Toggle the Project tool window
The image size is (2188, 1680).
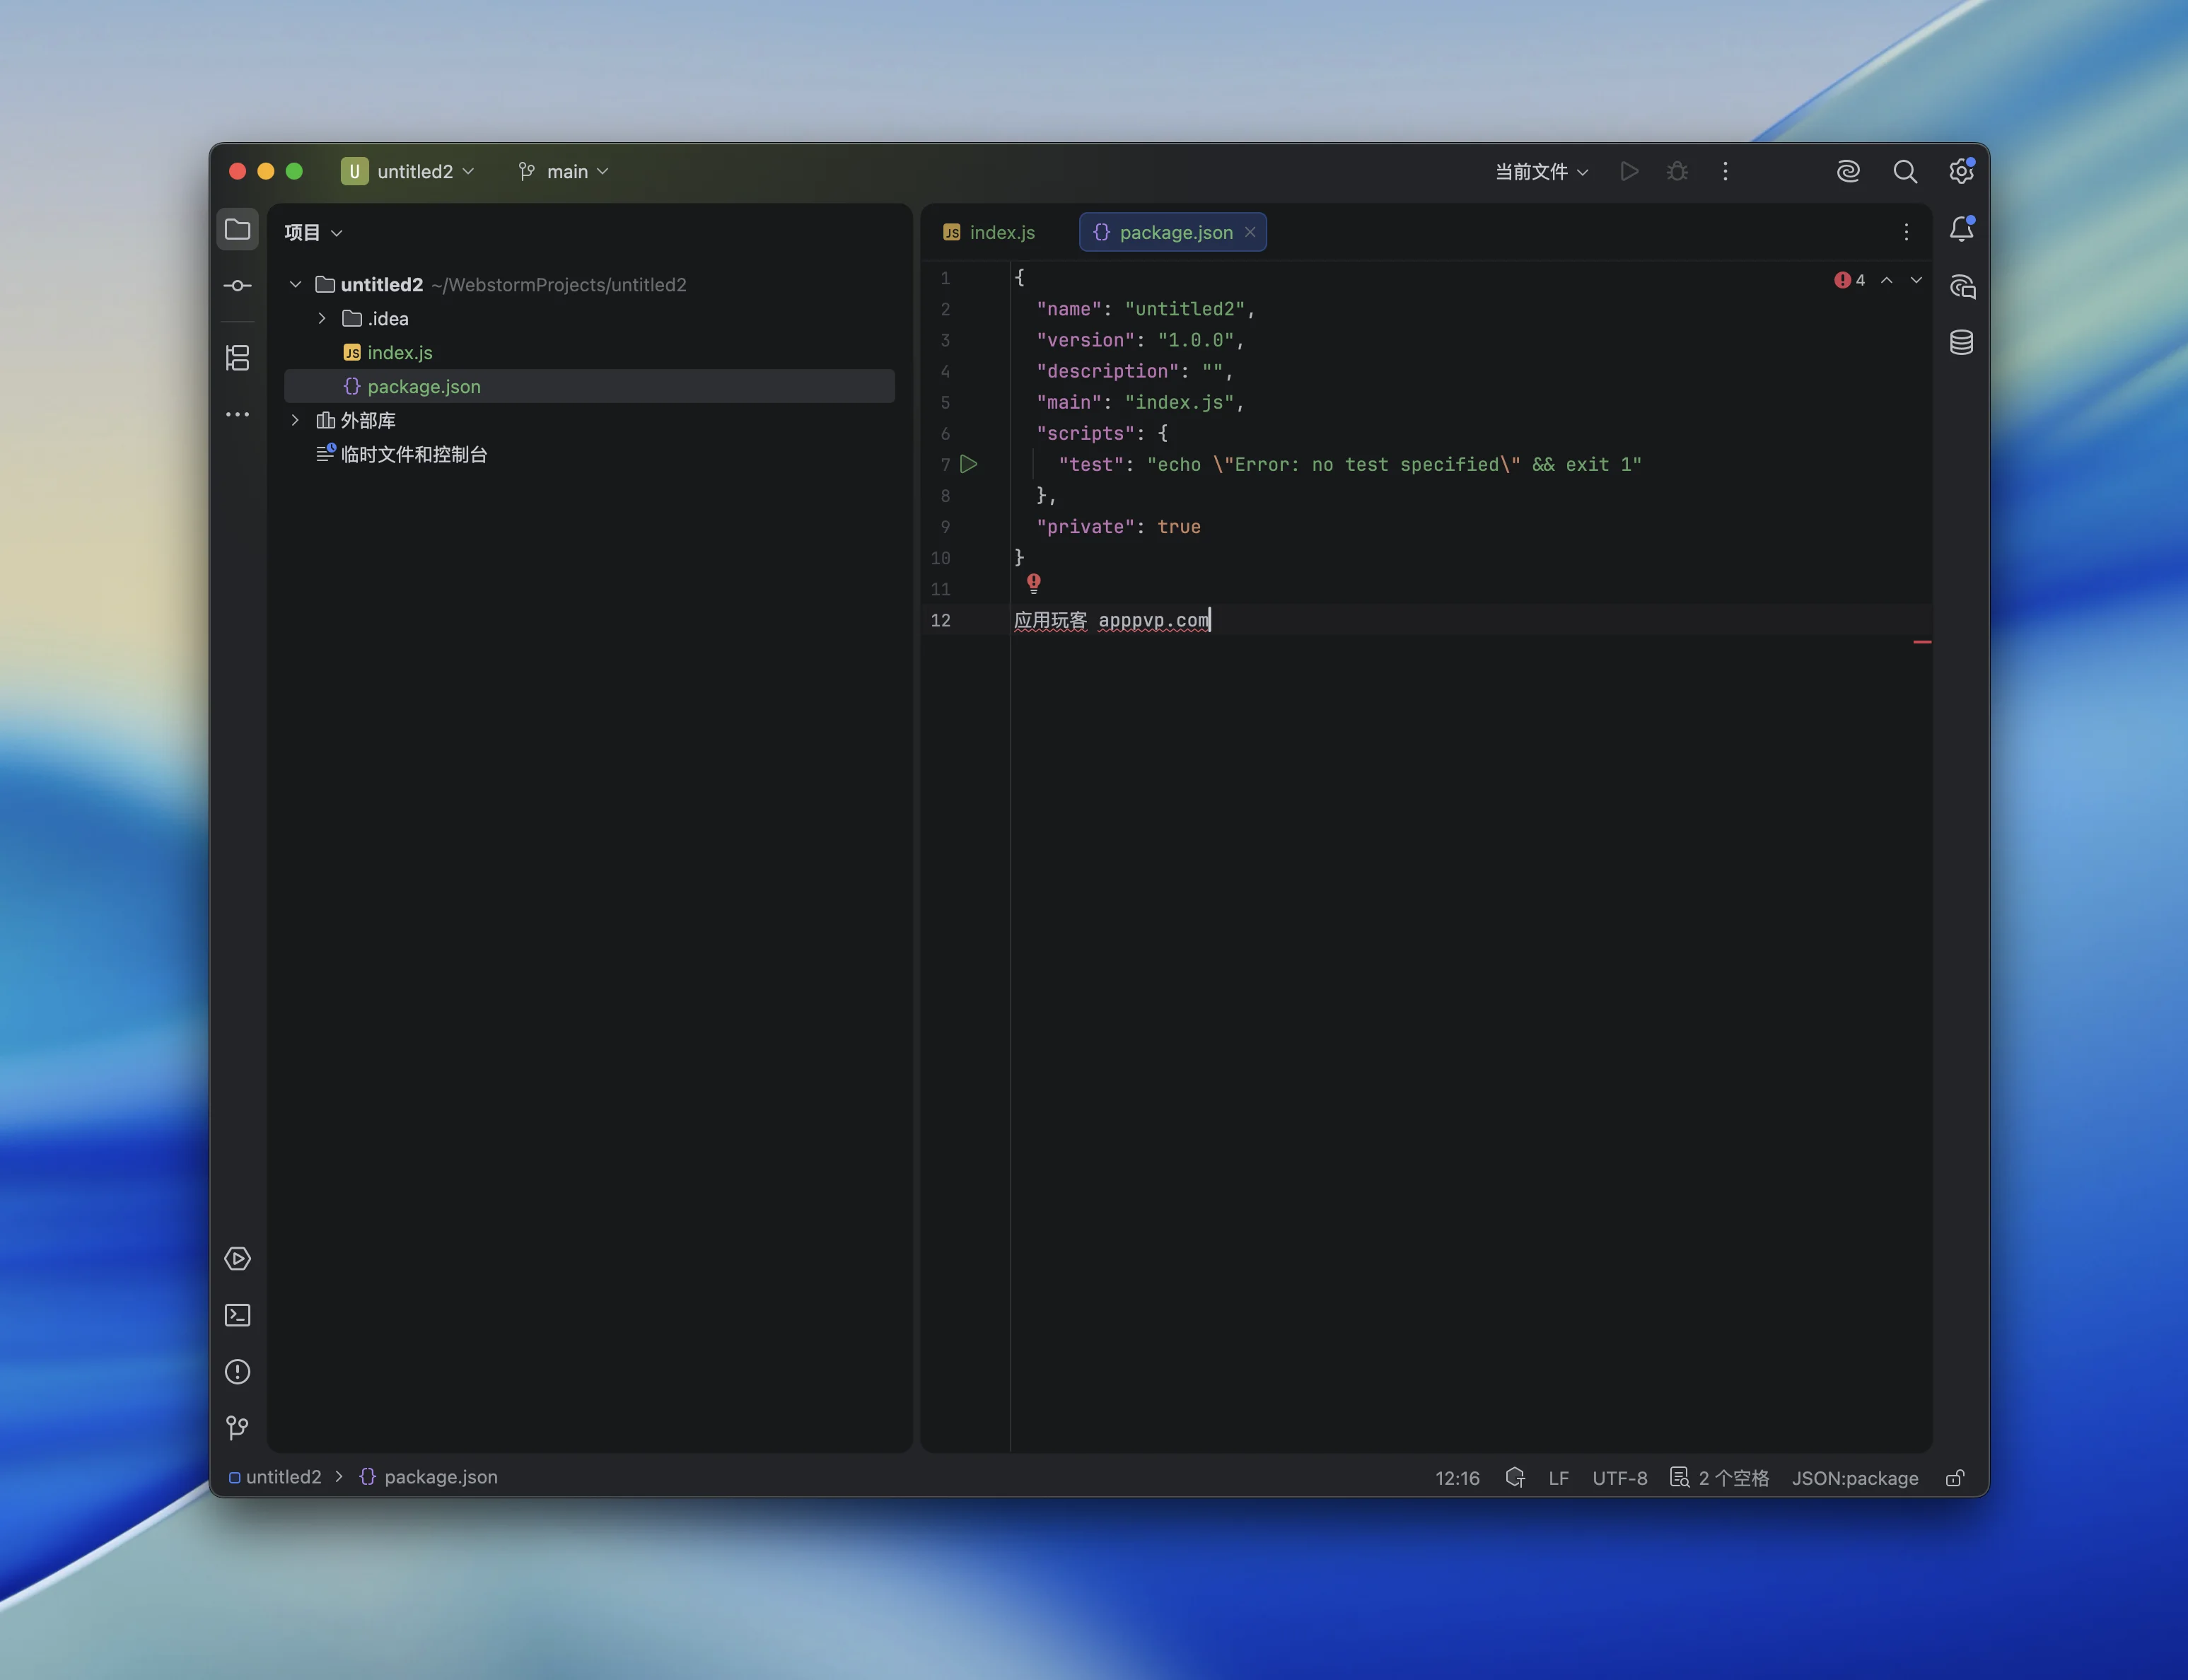[237, 230]
